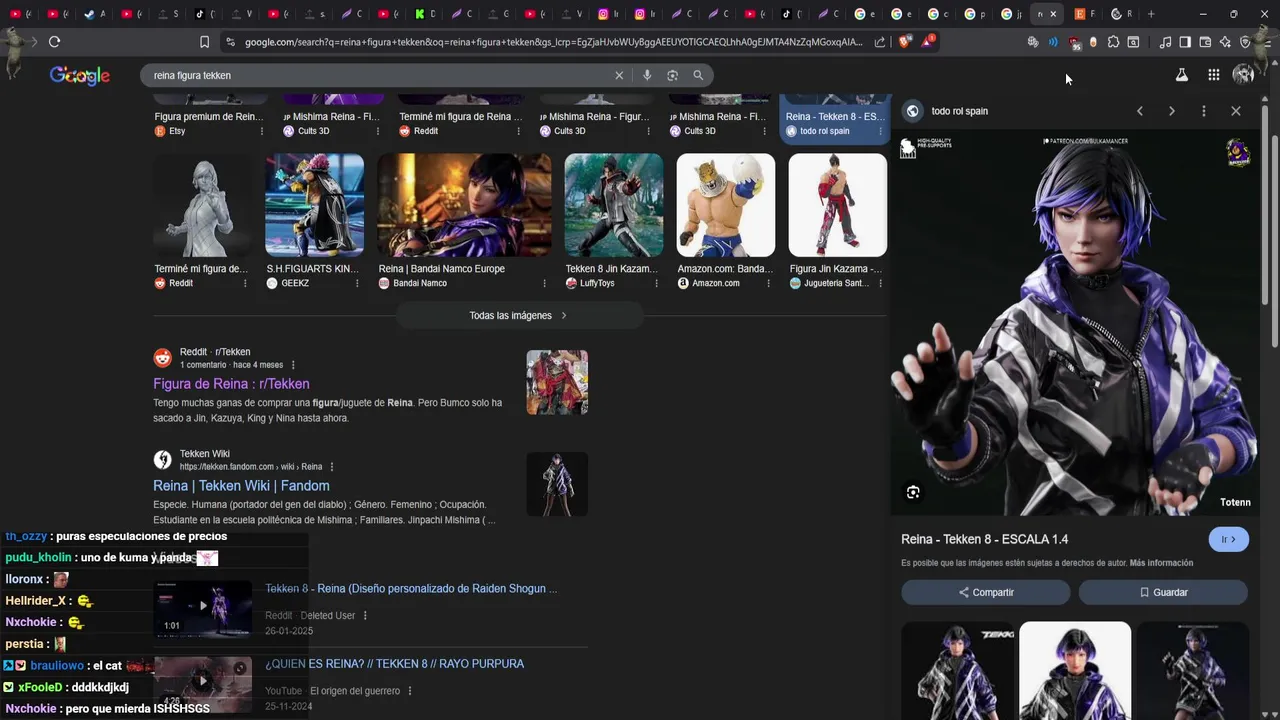The height and width of the screenshot is (720, 1280).
Task: Open the Figura Jin Kazama Juguetería thumbnail
Action: [x=838, y=205]
